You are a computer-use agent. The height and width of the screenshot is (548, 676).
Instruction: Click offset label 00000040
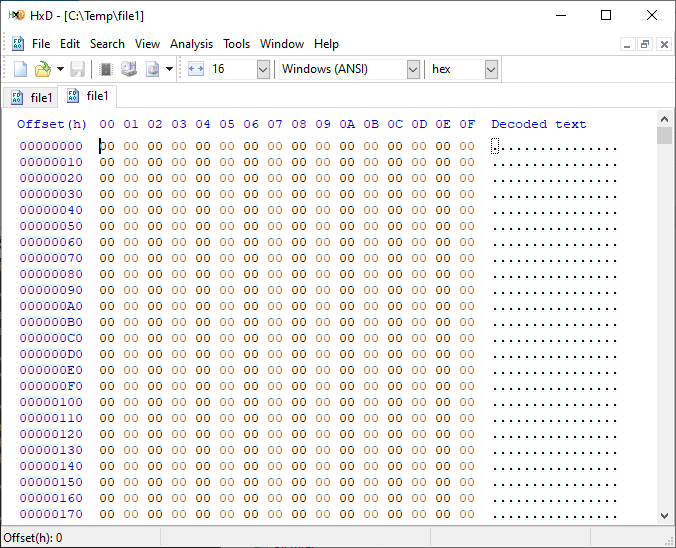[51, 210]
